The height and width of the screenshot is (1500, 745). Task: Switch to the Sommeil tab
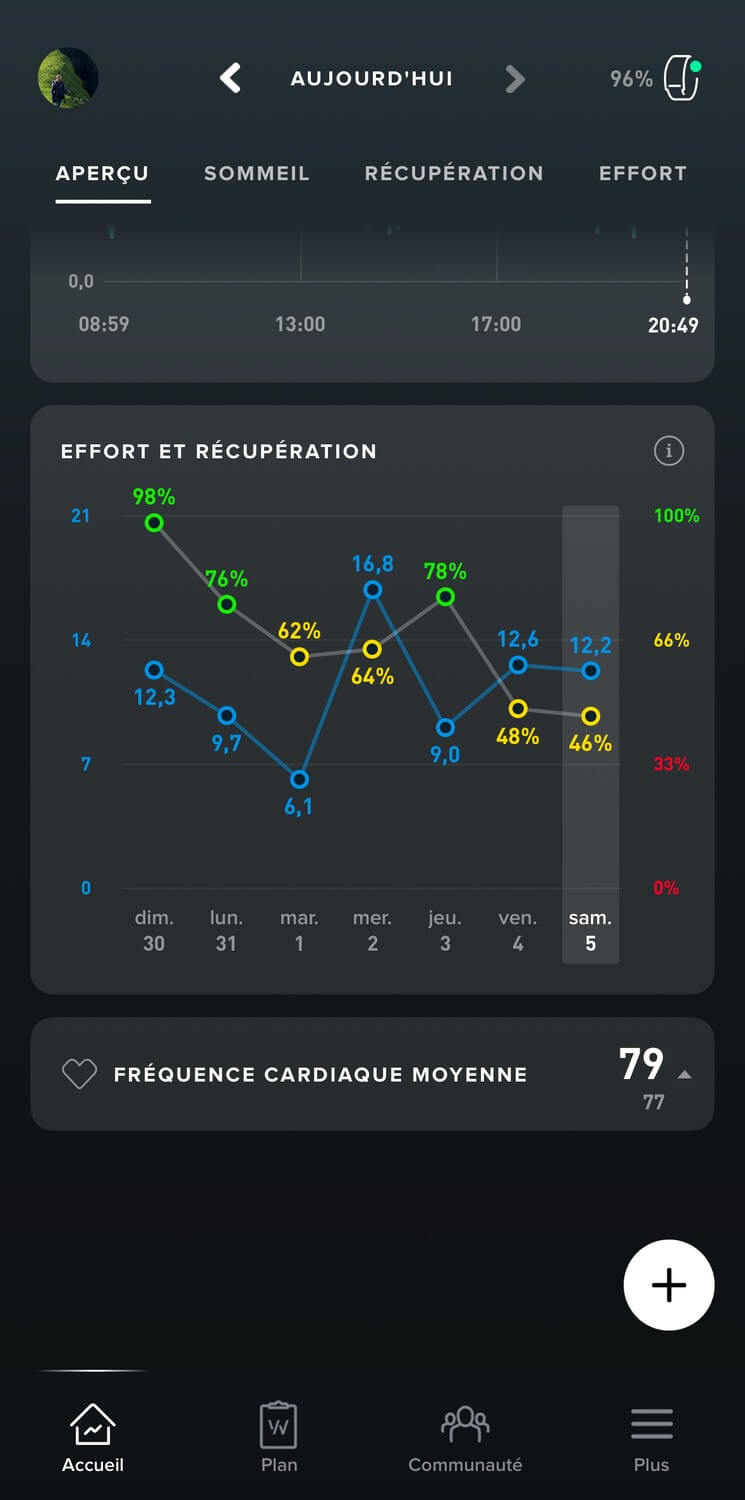[257, 173]
